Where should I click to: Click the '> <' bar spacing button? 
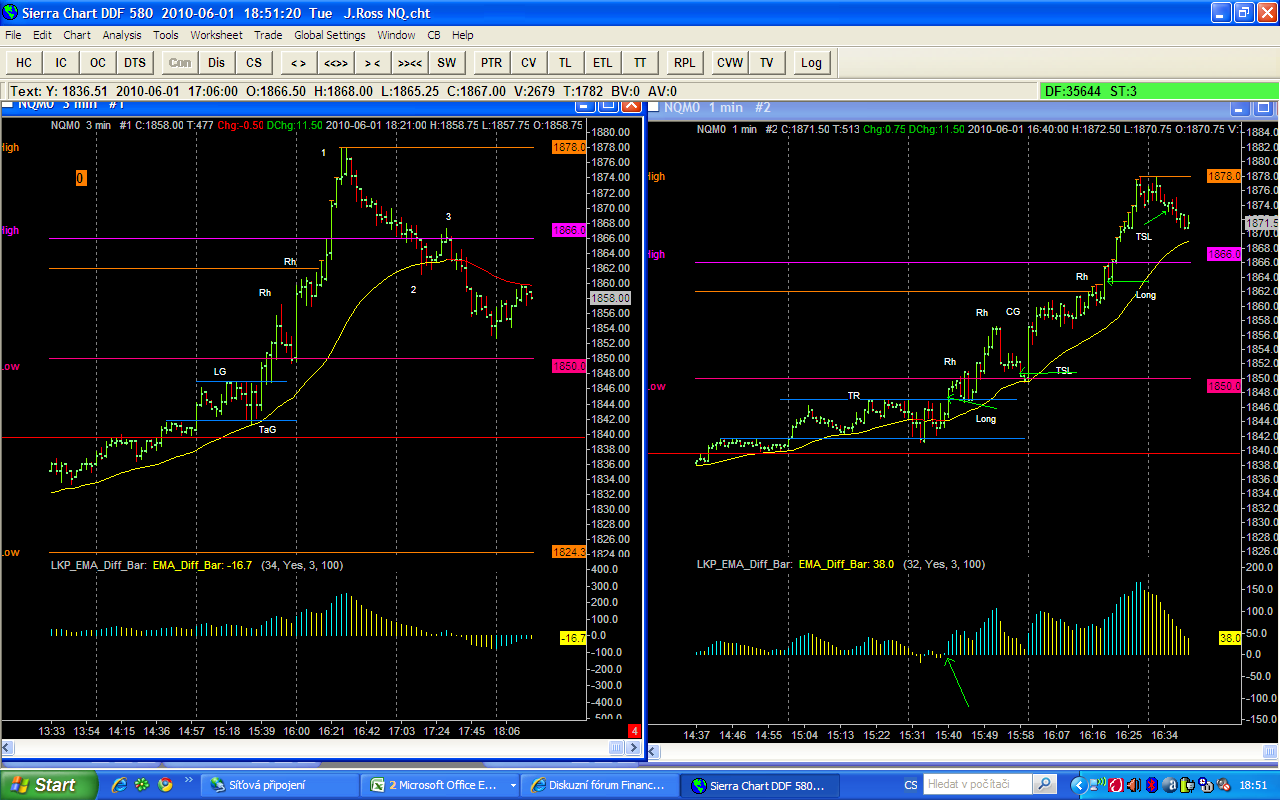(372, 62)
